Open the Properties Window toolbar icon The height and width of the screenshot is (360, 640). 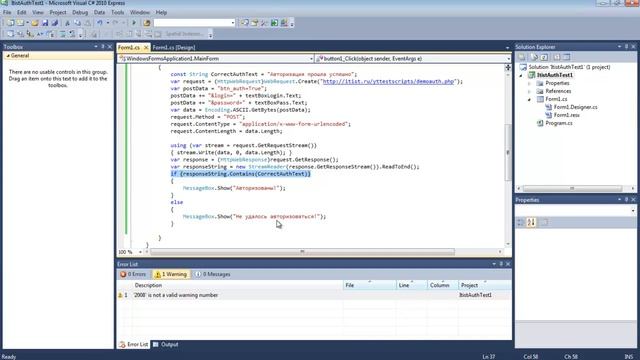[x=254, y=23]
